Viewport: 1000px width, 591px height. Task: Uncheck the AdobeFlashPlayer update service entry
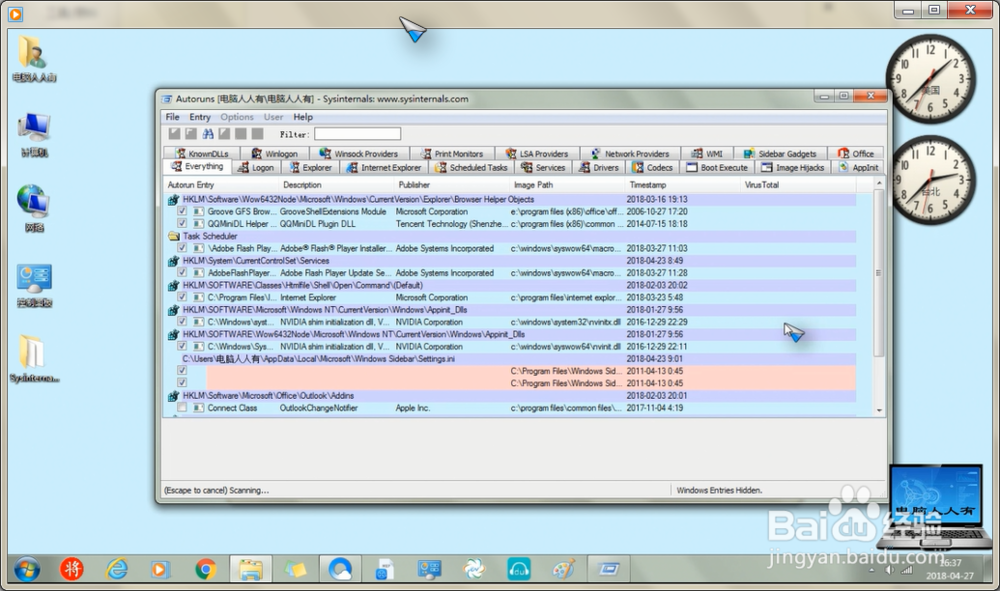click(x=182, y=272)
